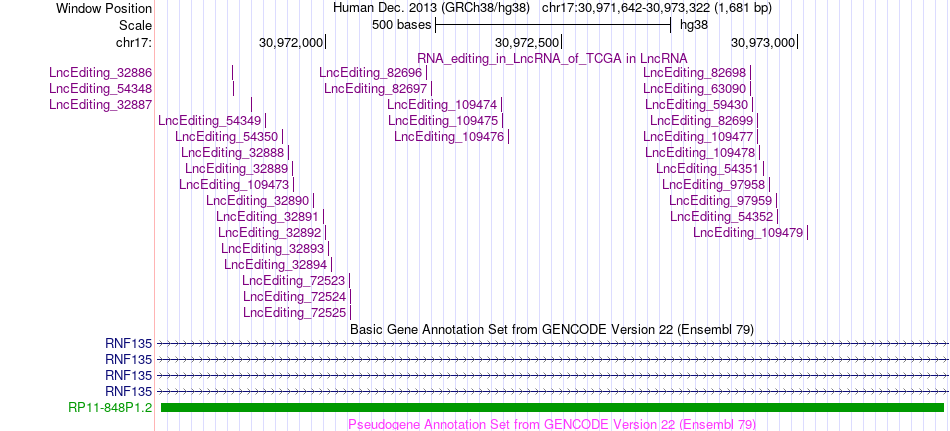Viewport: 950px width, 431px height.
Task: Click the LncEditing_32886 track item label
Action: pos(101,73)
